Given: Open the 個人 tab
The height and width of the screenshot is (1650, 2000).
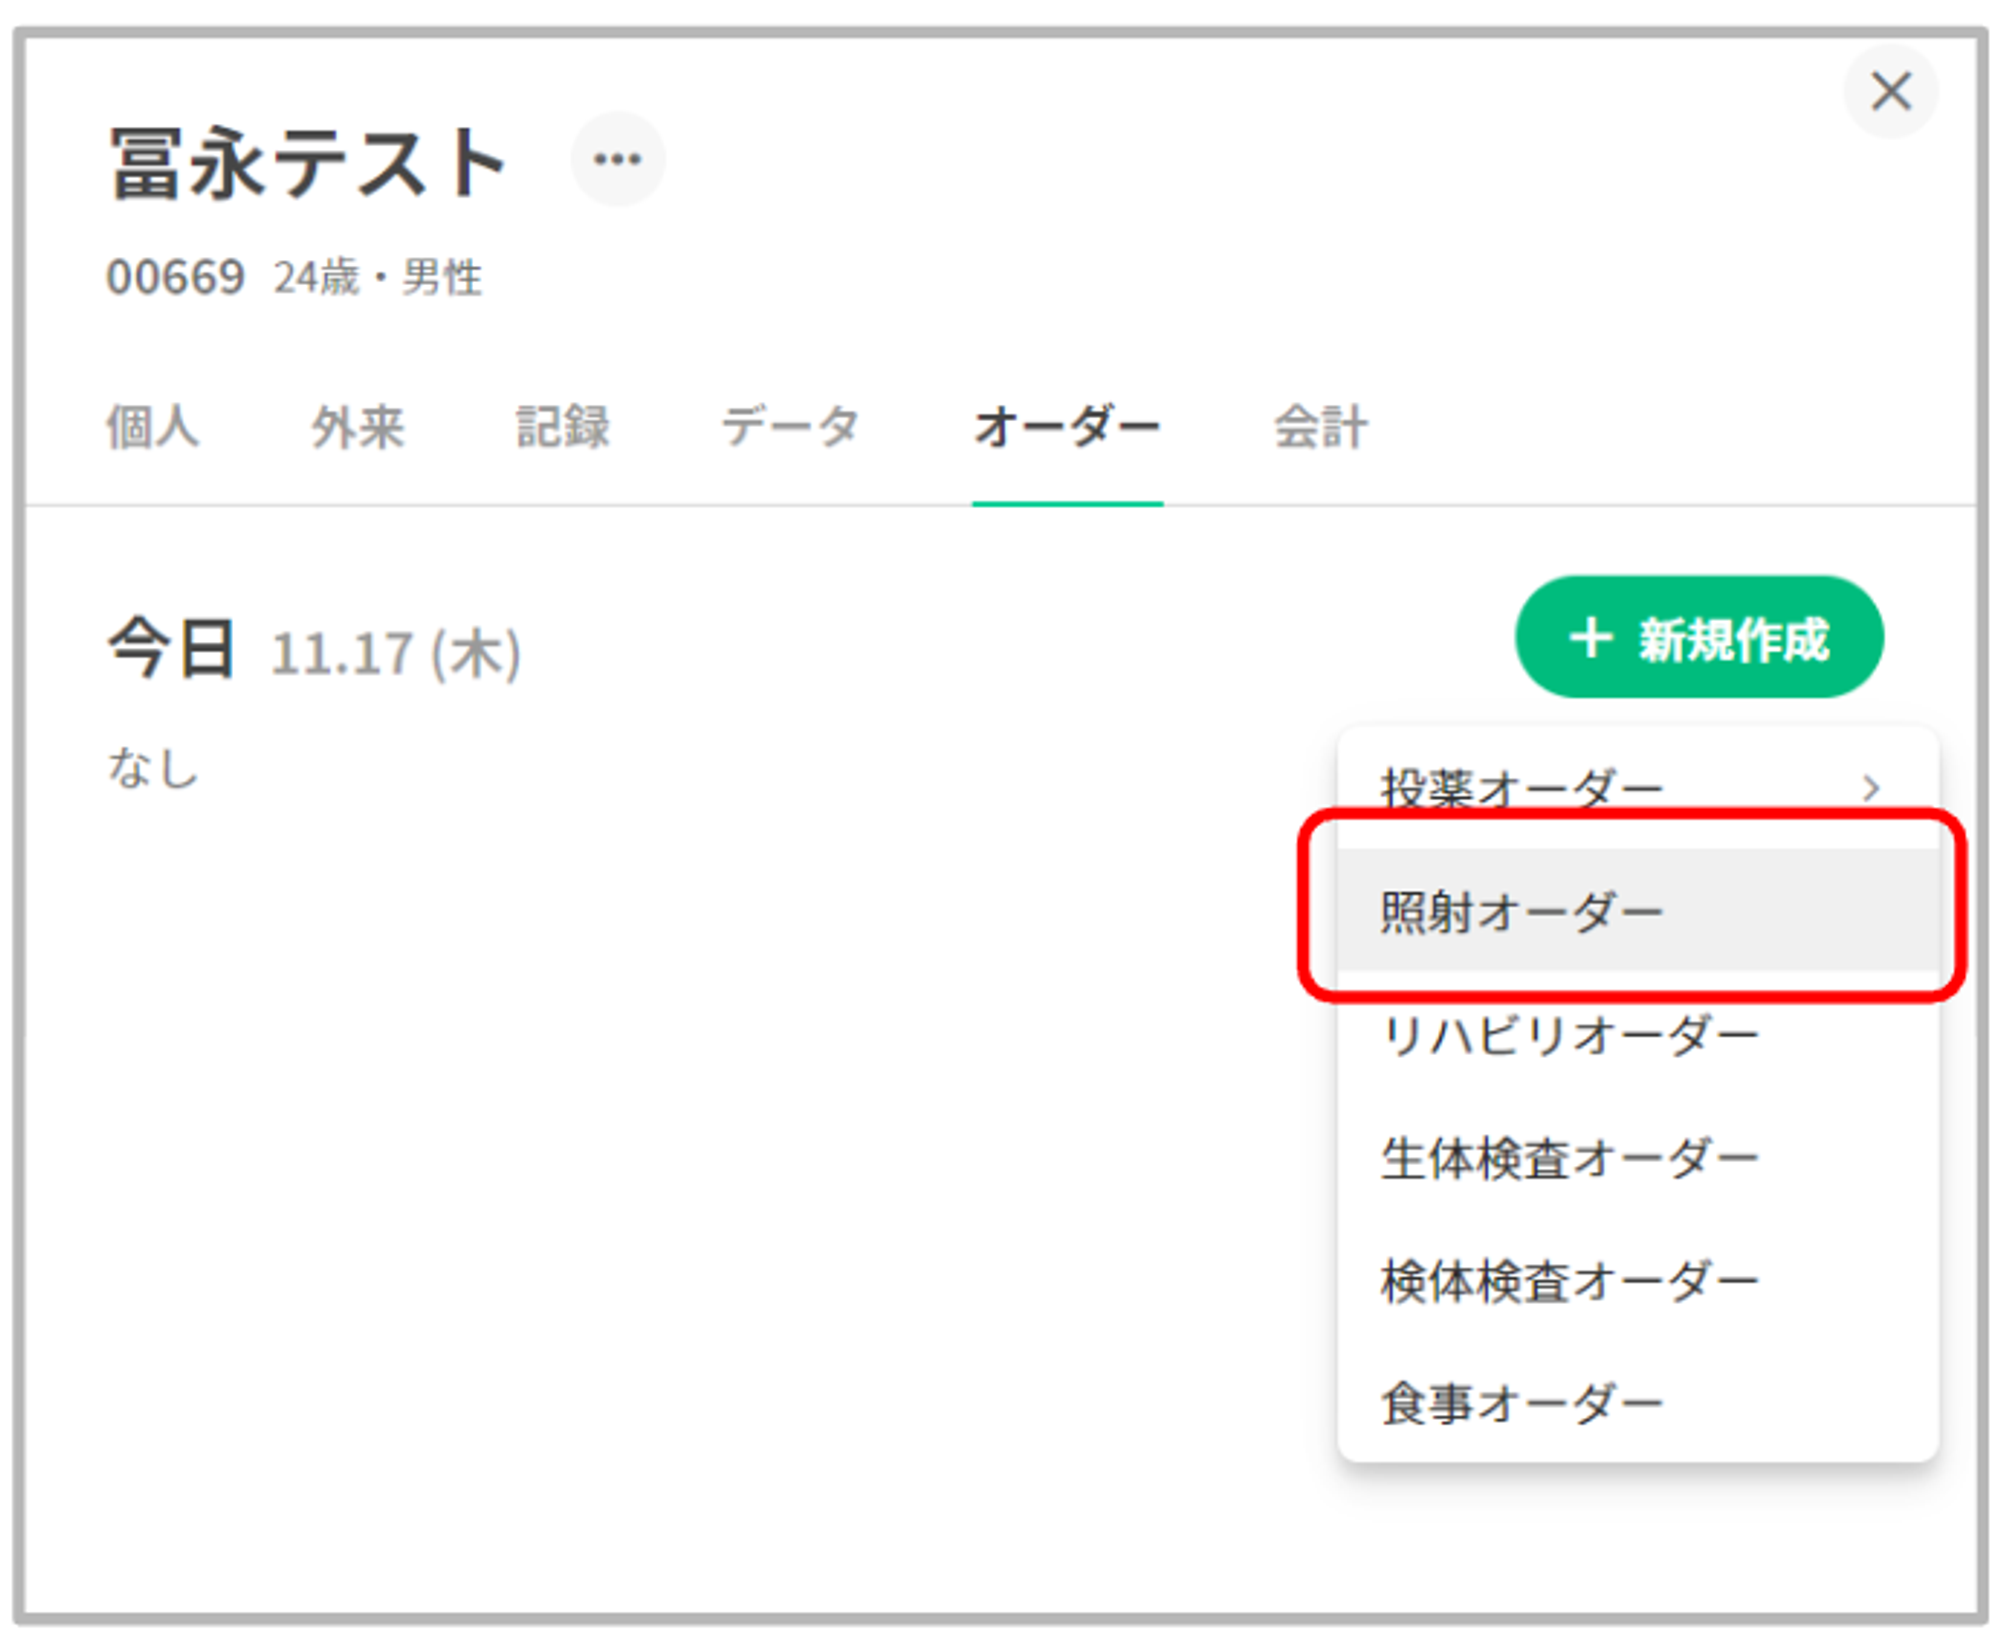Looking at the screenshot, I should [153, 427].
